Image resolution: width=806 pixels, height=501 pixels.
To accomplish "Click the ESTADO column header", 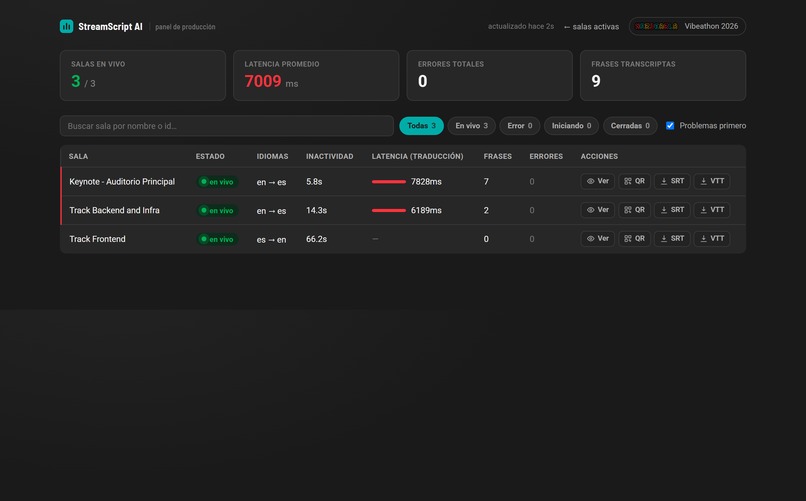I will tap(210, 156).
